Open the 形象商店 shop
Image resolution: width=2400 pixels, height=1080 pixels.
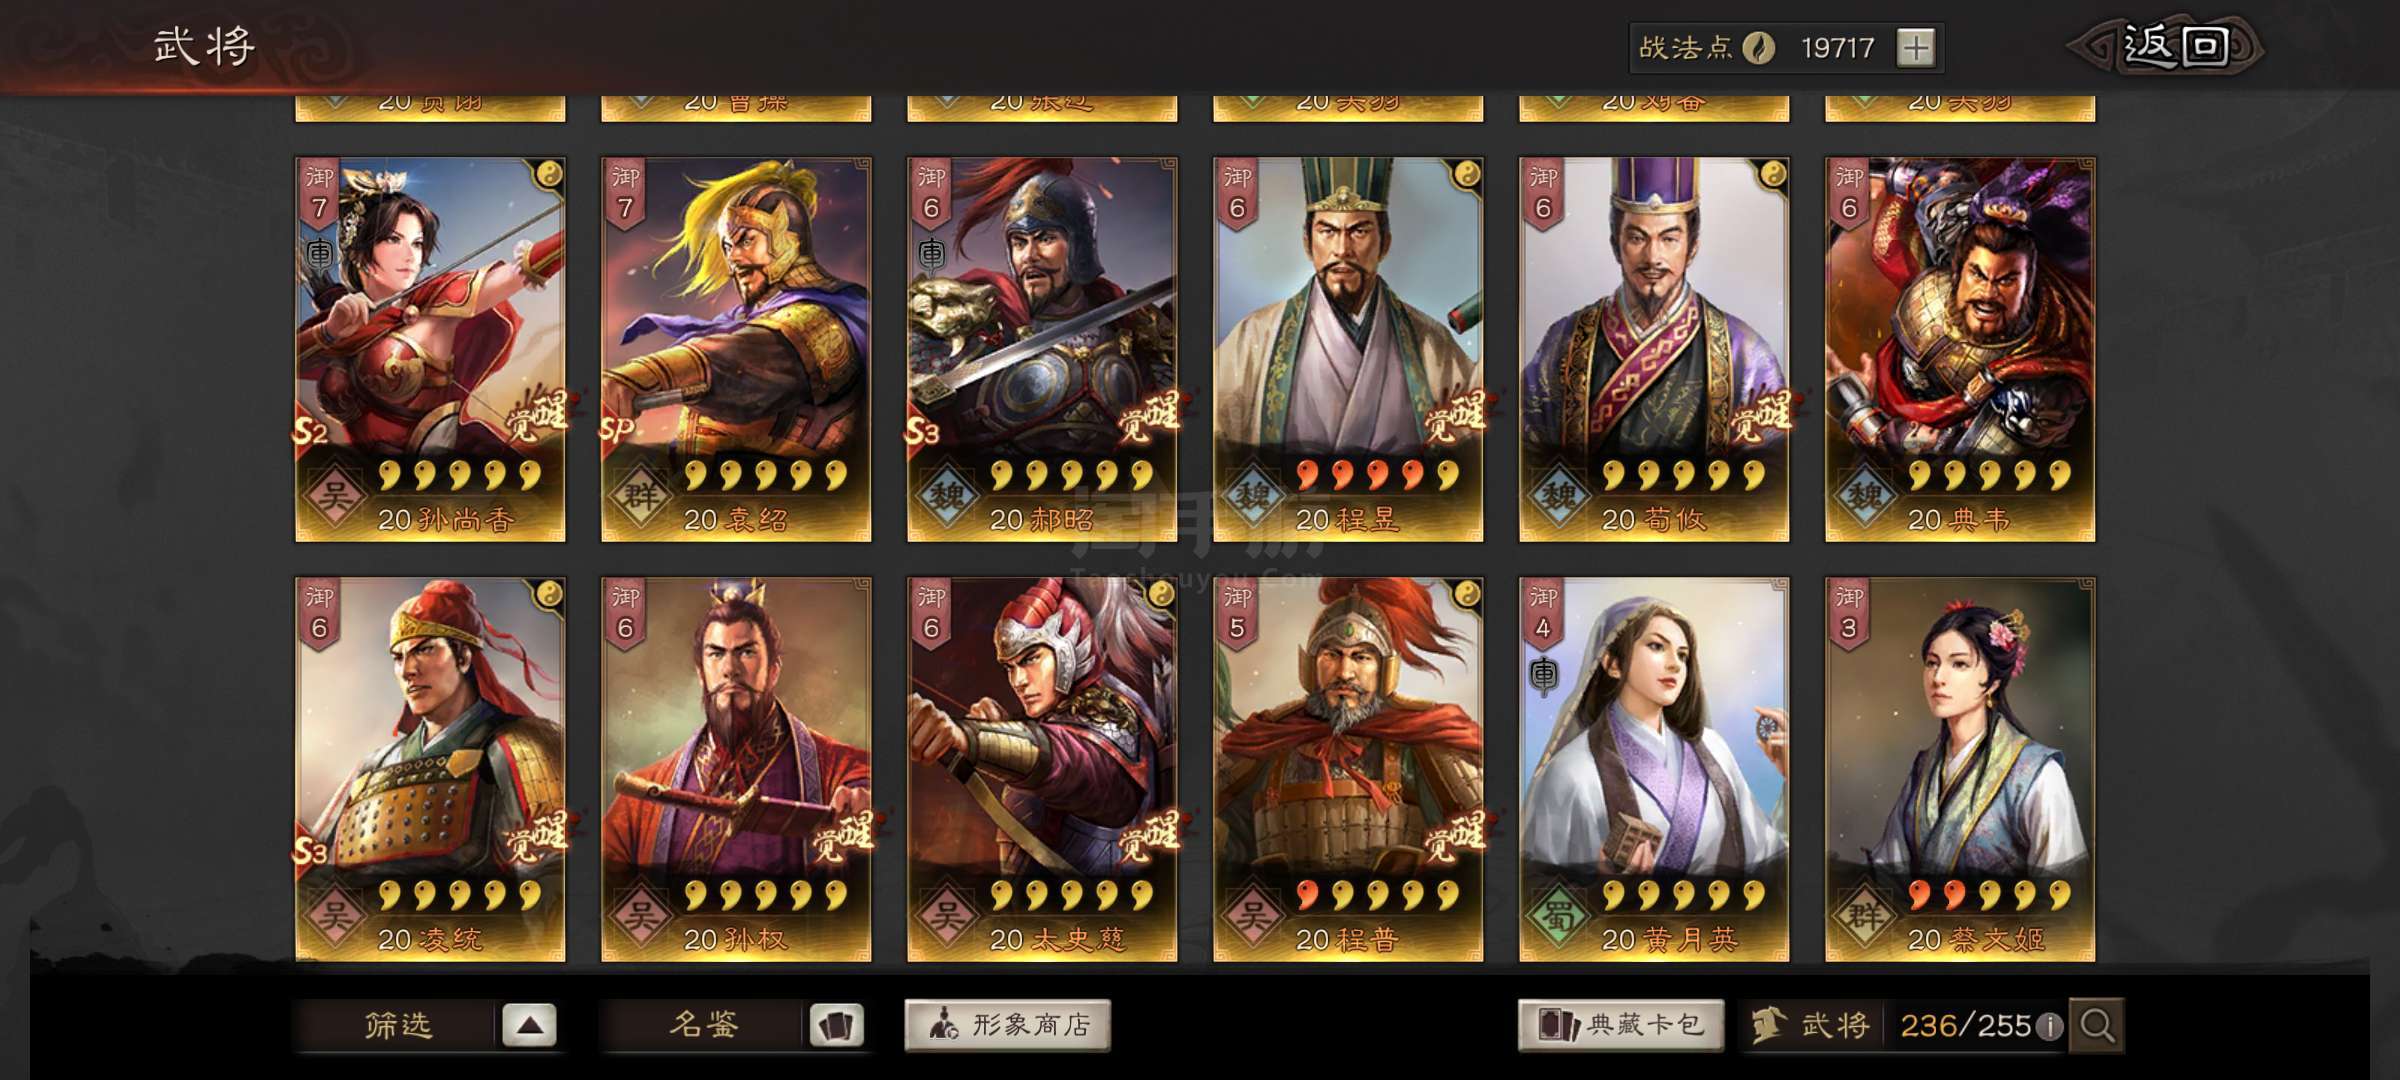pos(1008,1025)
